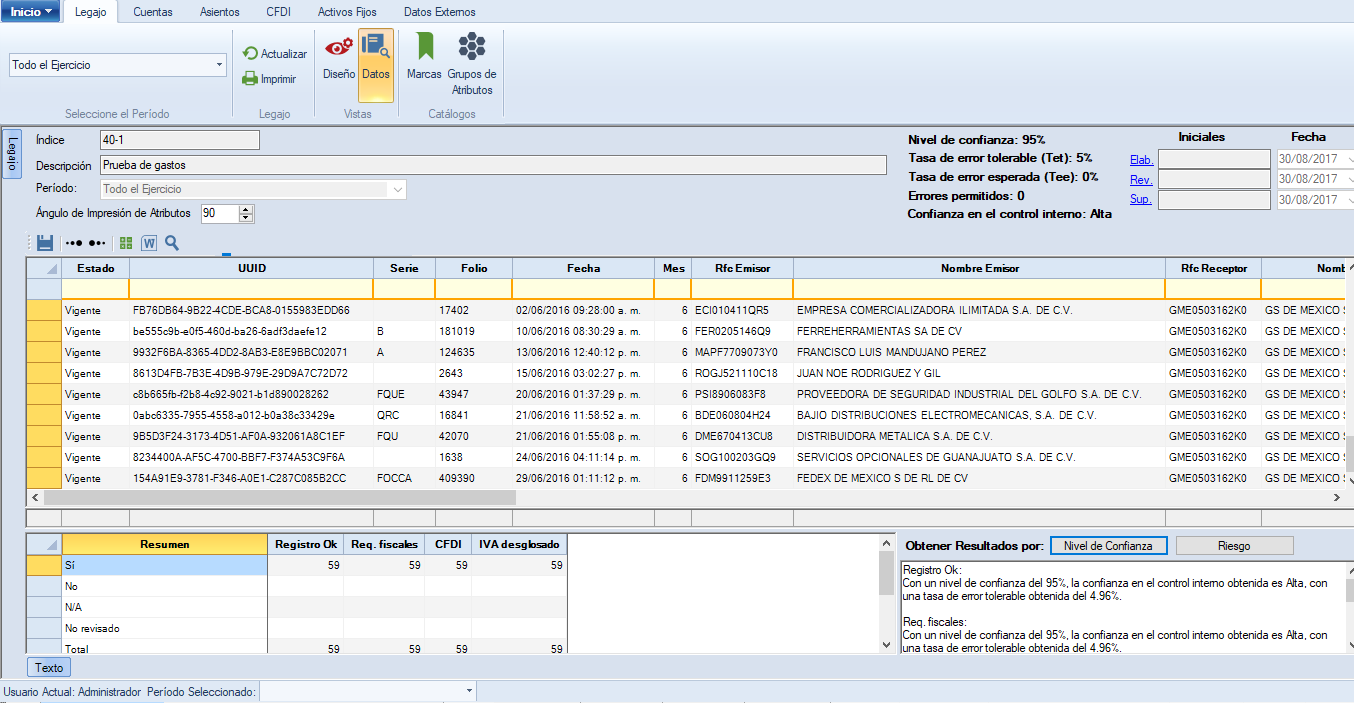Export to Word using the W icon
The height and width of the screenshot is (703, 1354).
tap(149, 243)
